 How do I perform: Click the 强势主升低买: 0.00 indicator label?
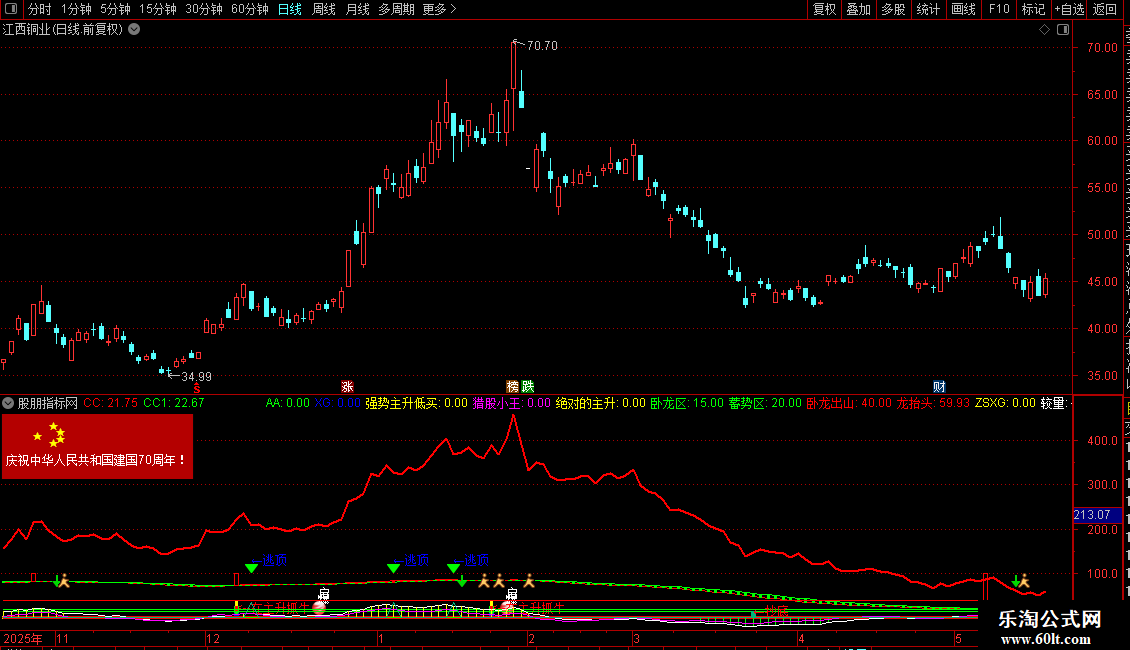[x=416, y=403]
